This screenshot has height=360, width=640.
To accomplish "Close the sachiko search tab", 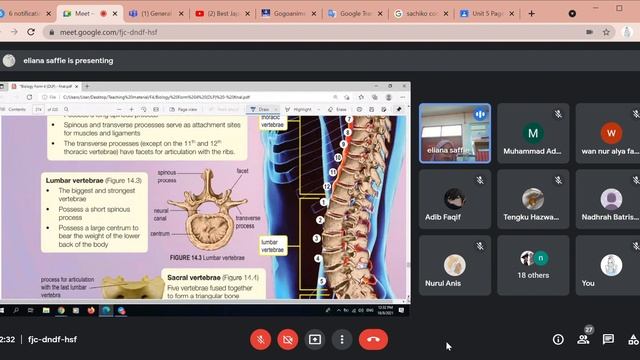I will click(x=446, y=13).
